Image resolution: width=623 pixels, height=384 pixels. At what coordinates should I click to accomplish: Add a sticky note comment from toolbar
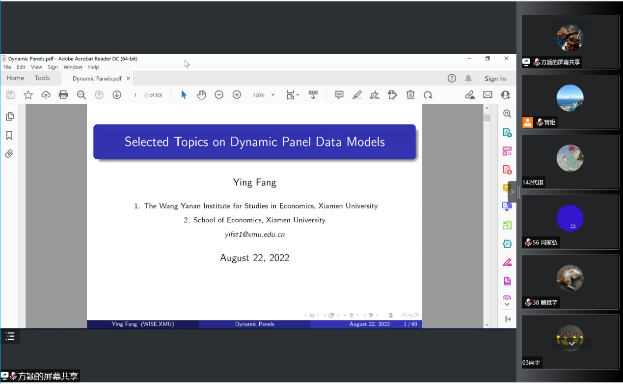pos(339,95)
